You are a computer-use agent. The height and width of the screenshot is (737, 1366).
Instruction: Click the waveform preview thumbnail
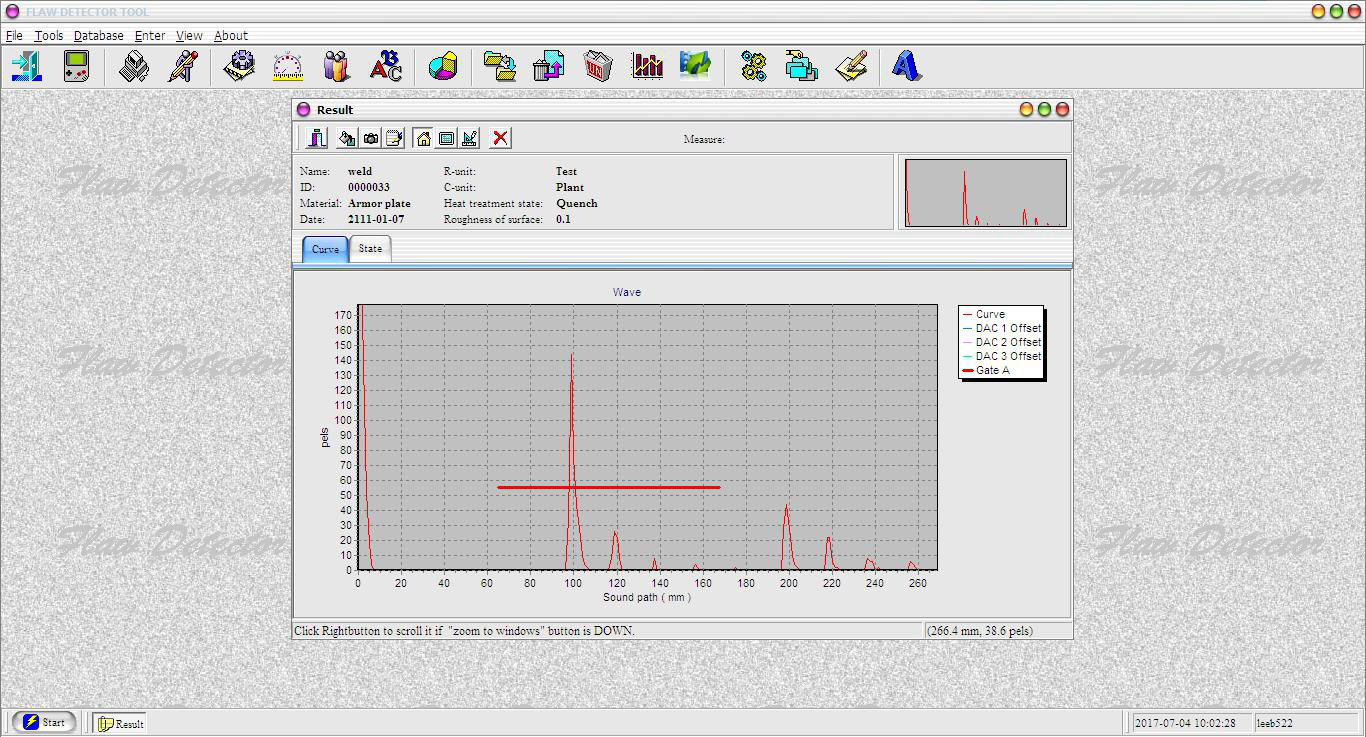(985, 192)
